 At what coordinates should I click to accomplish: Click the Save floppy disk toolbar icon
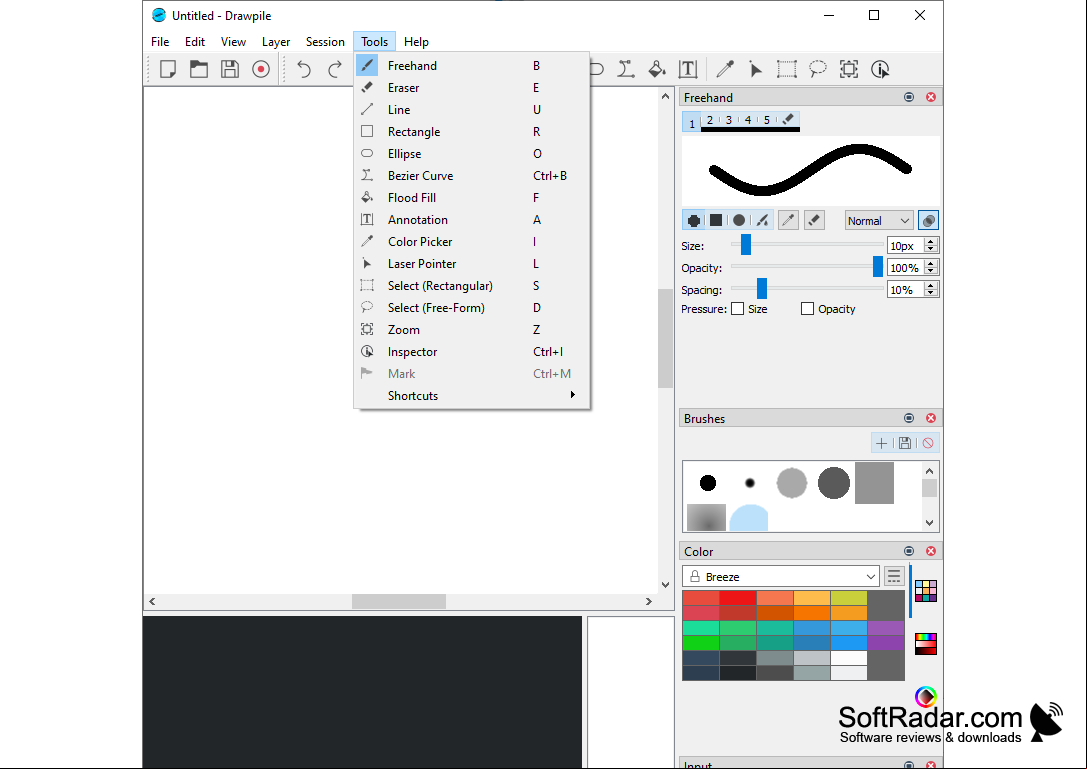(x=229, y=69)
